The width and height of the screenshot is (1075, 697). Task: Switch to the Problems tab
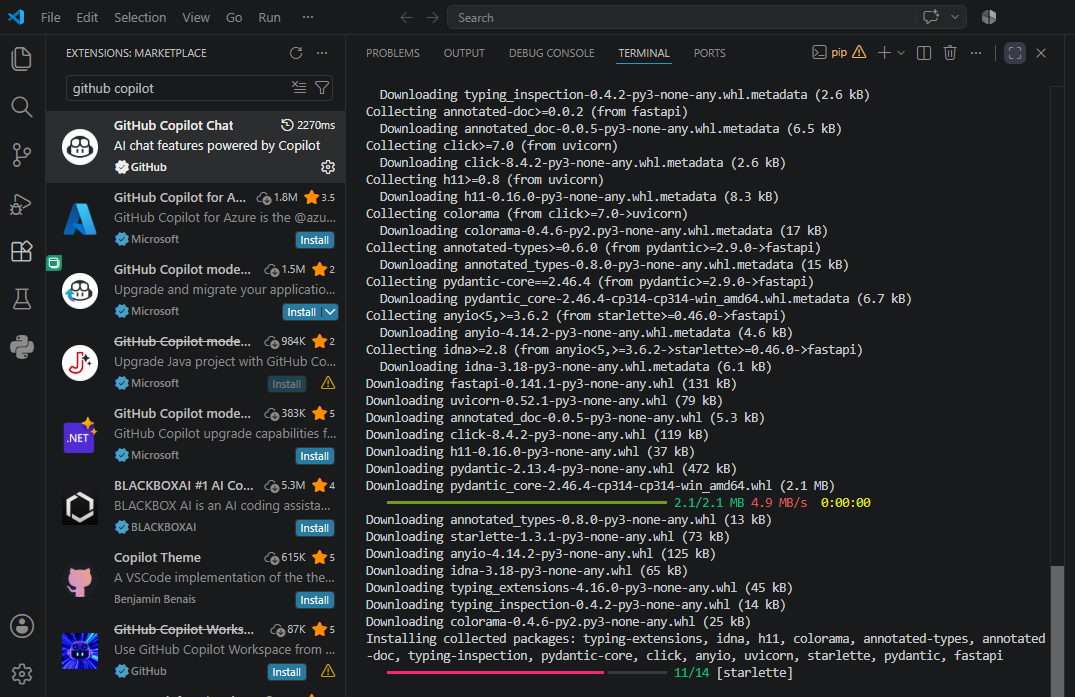[x=393, y=53]
